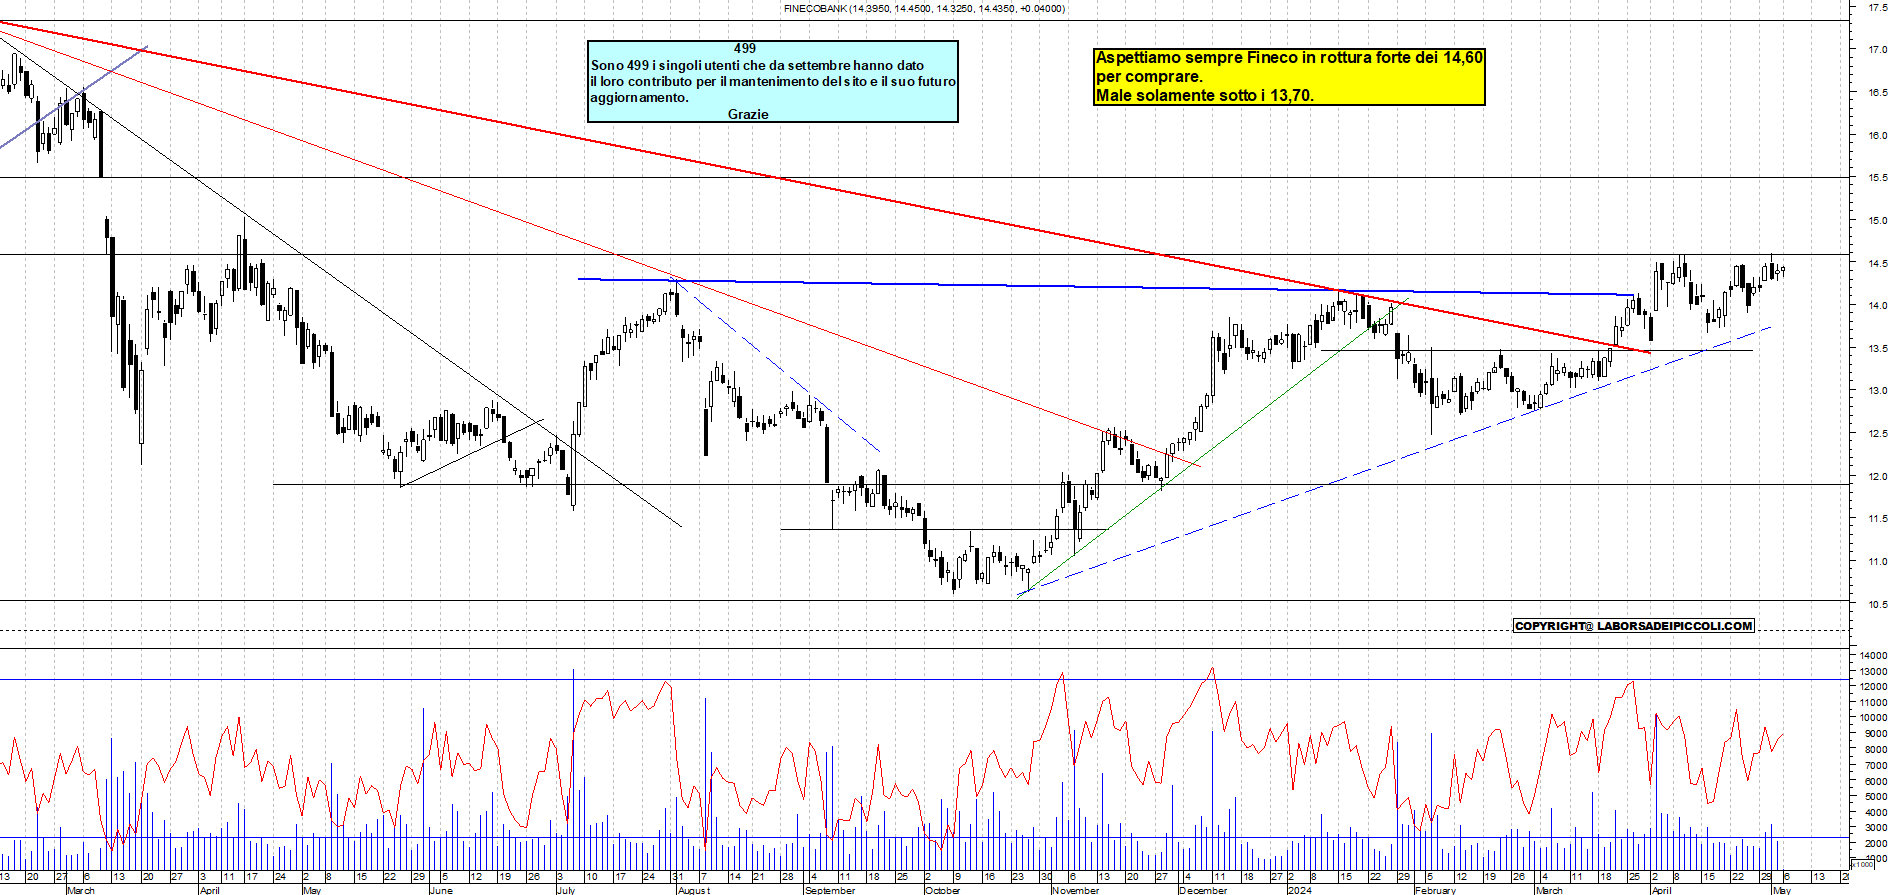Click the 15.0 price axis label
This screenshot has height=895, width=1890.
(1877, 220)
